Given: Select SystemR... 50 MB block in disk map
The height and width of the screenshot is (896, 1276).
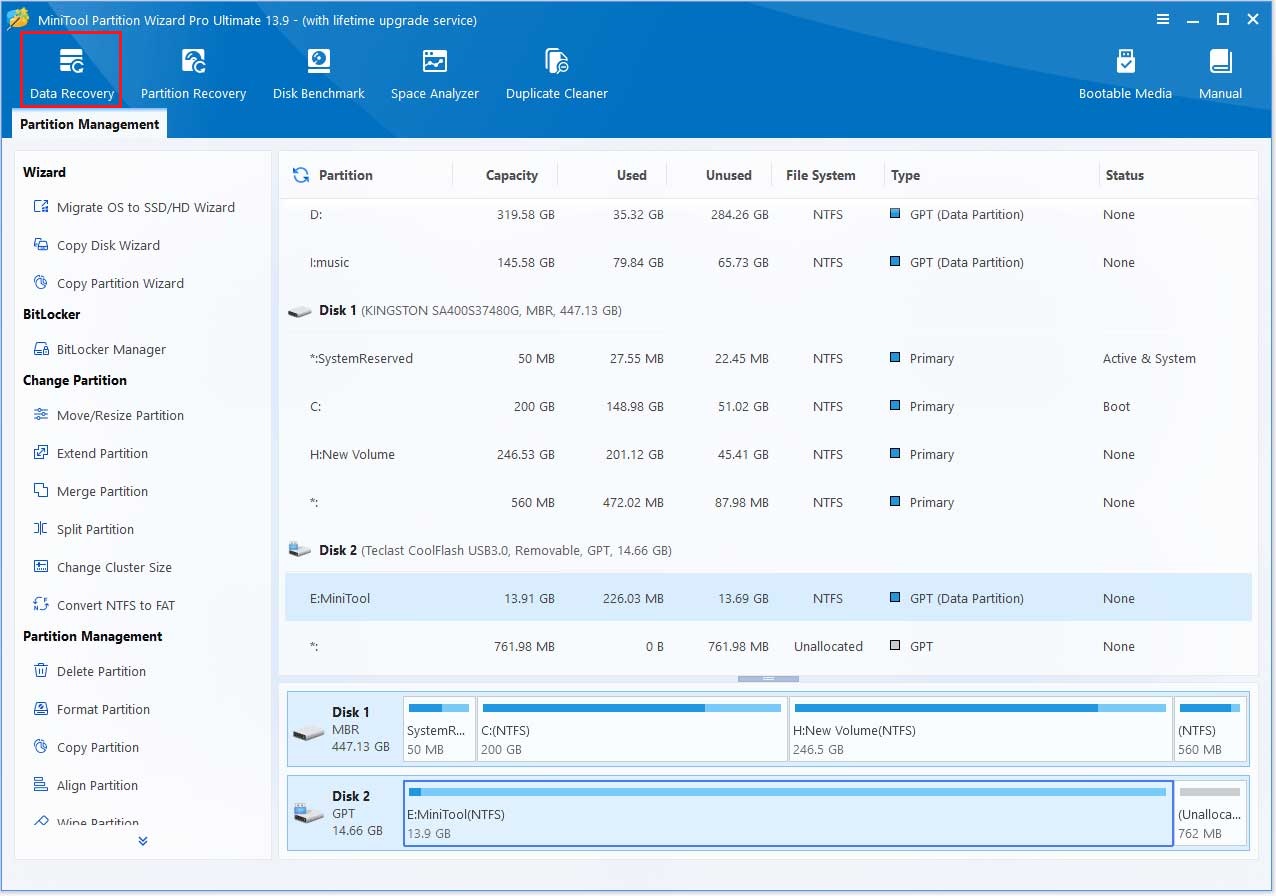Looking at the screenshot, I should point(439,729).
